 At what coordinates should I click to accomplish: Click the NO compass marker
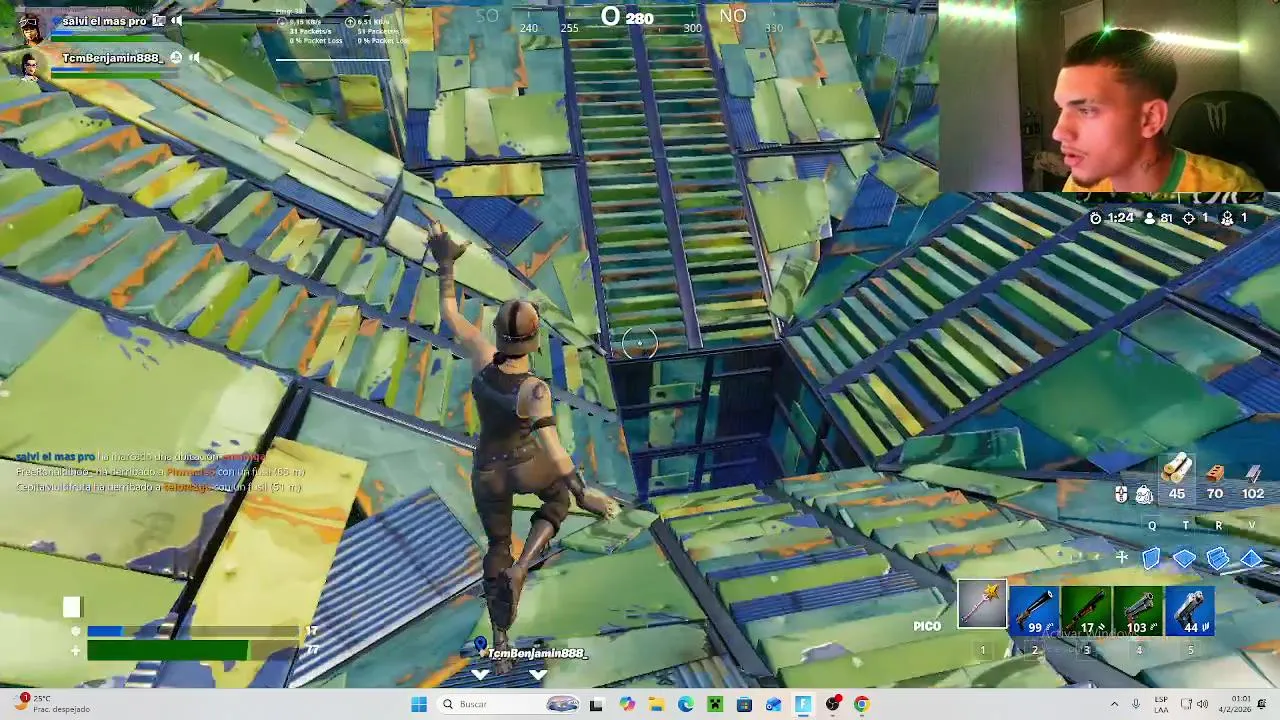733,16
